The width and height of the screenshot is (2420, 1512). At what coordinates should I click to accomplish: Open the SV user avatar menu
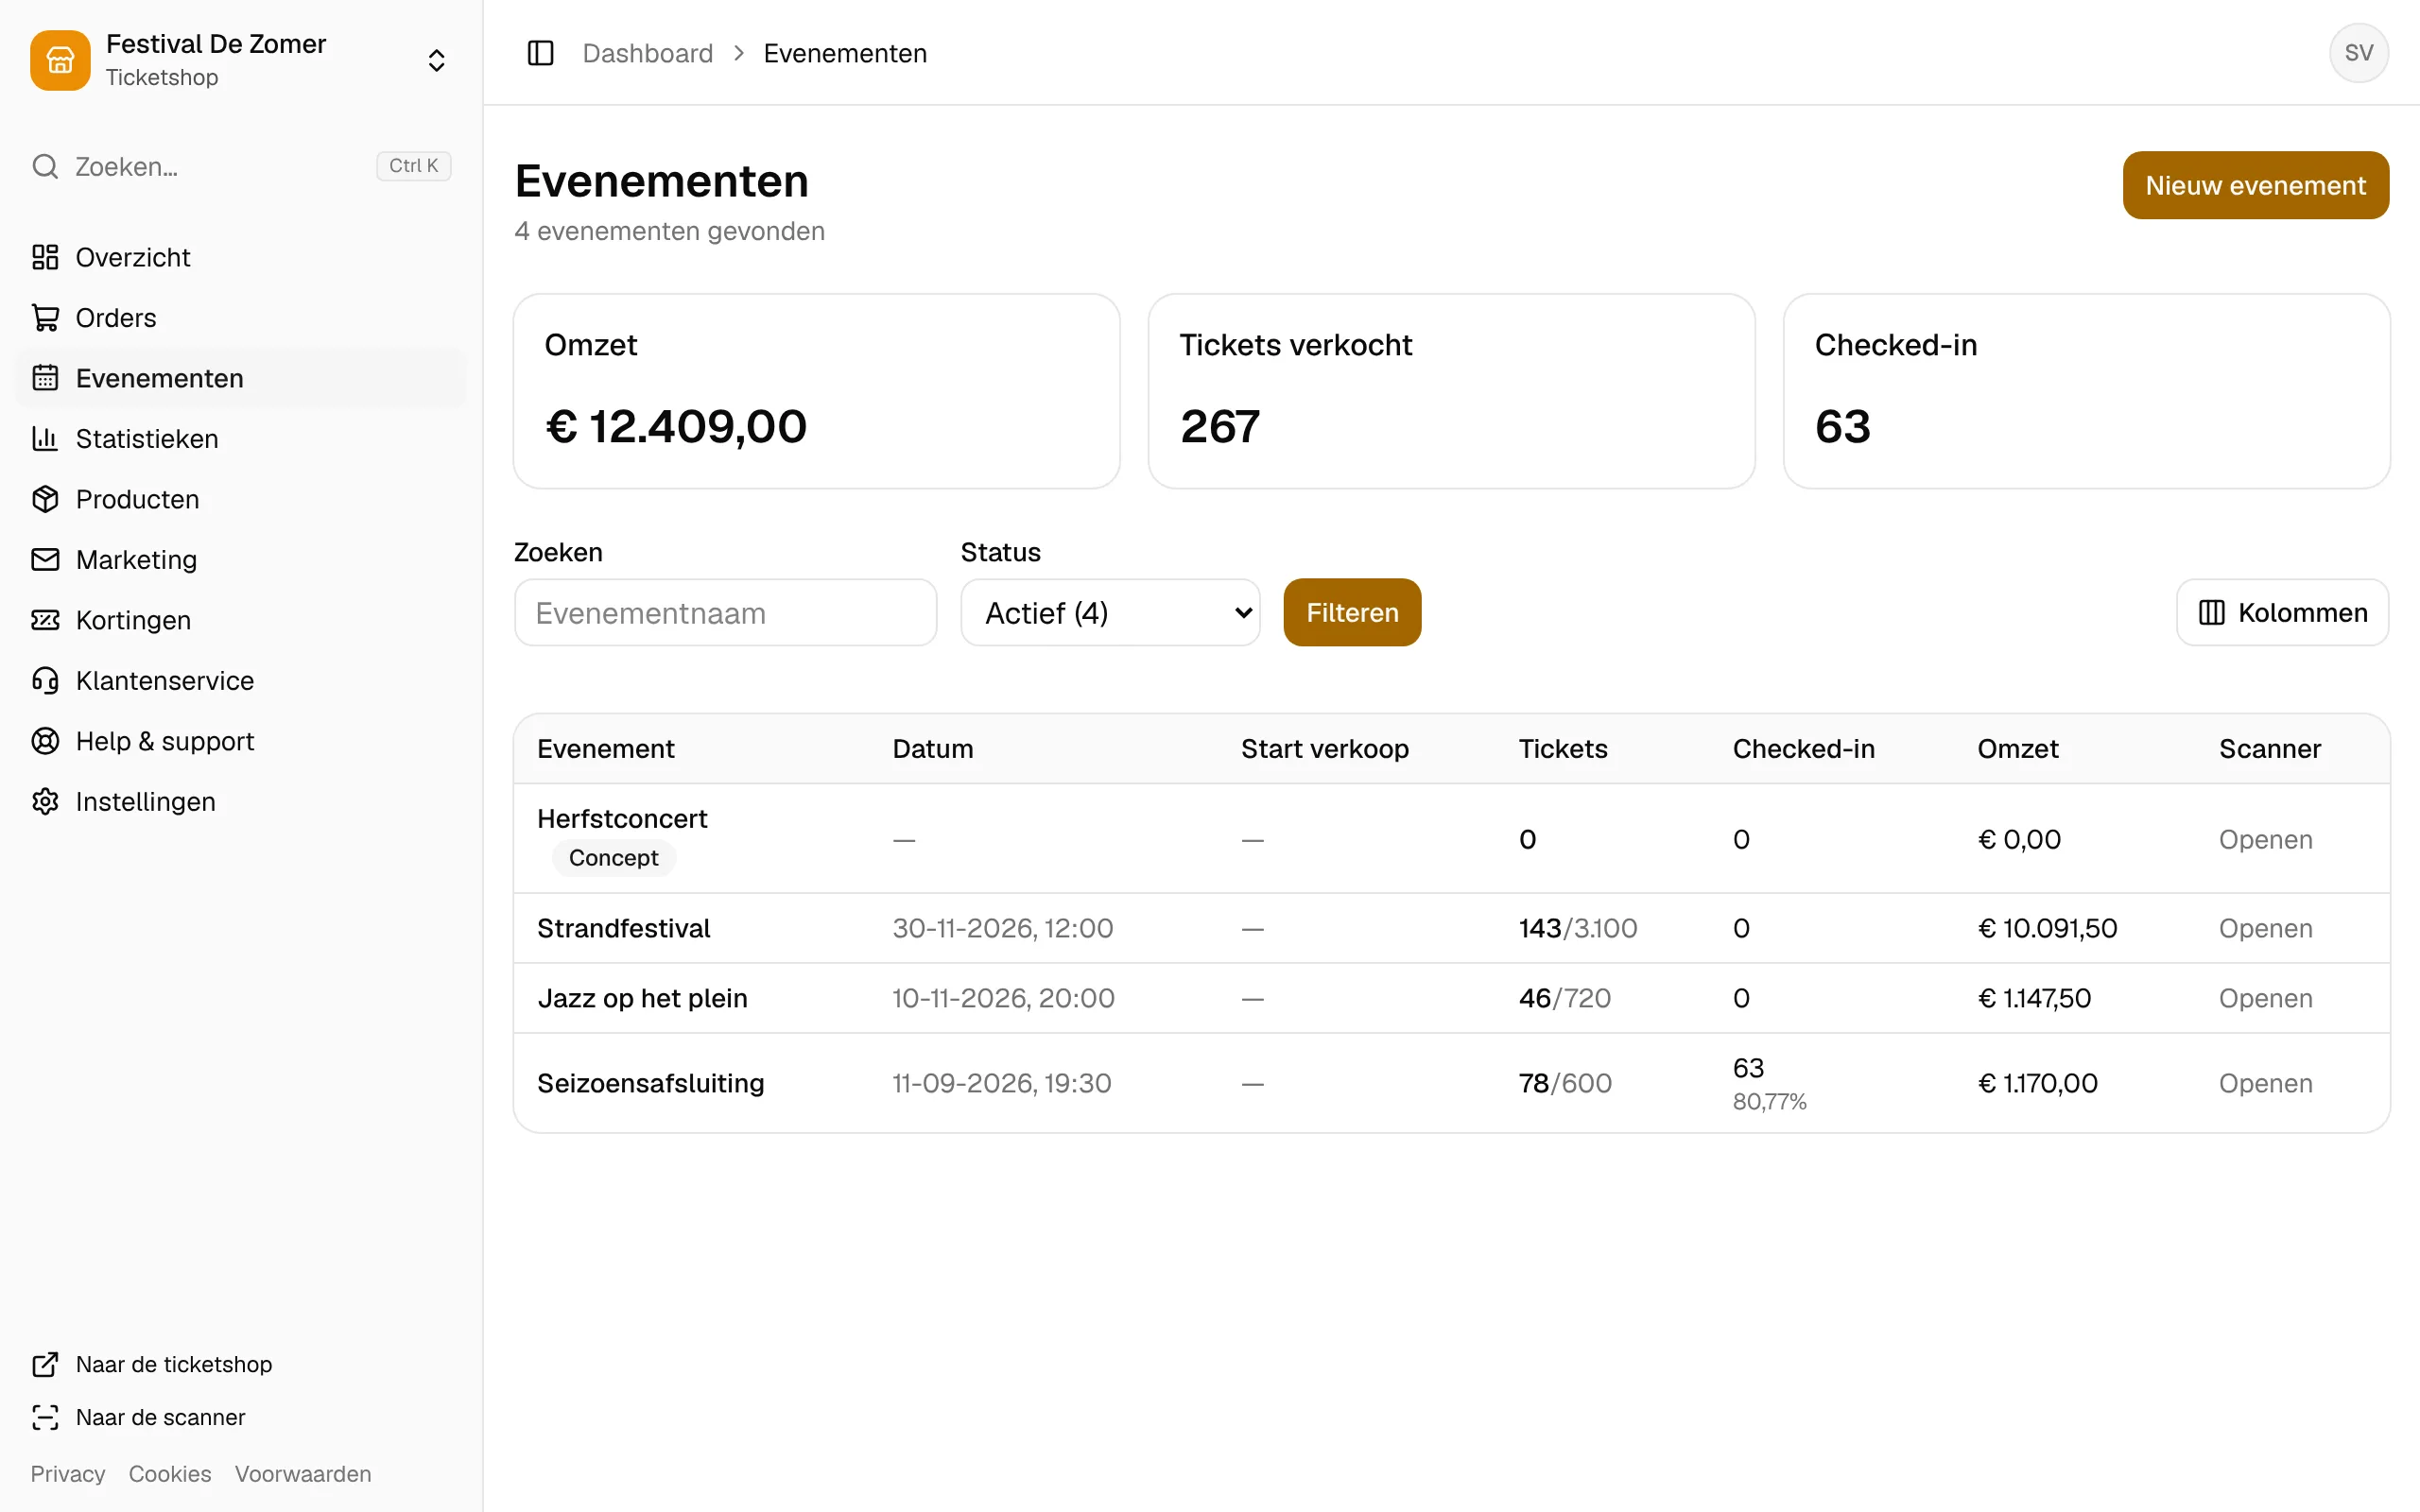[2358, 53]
